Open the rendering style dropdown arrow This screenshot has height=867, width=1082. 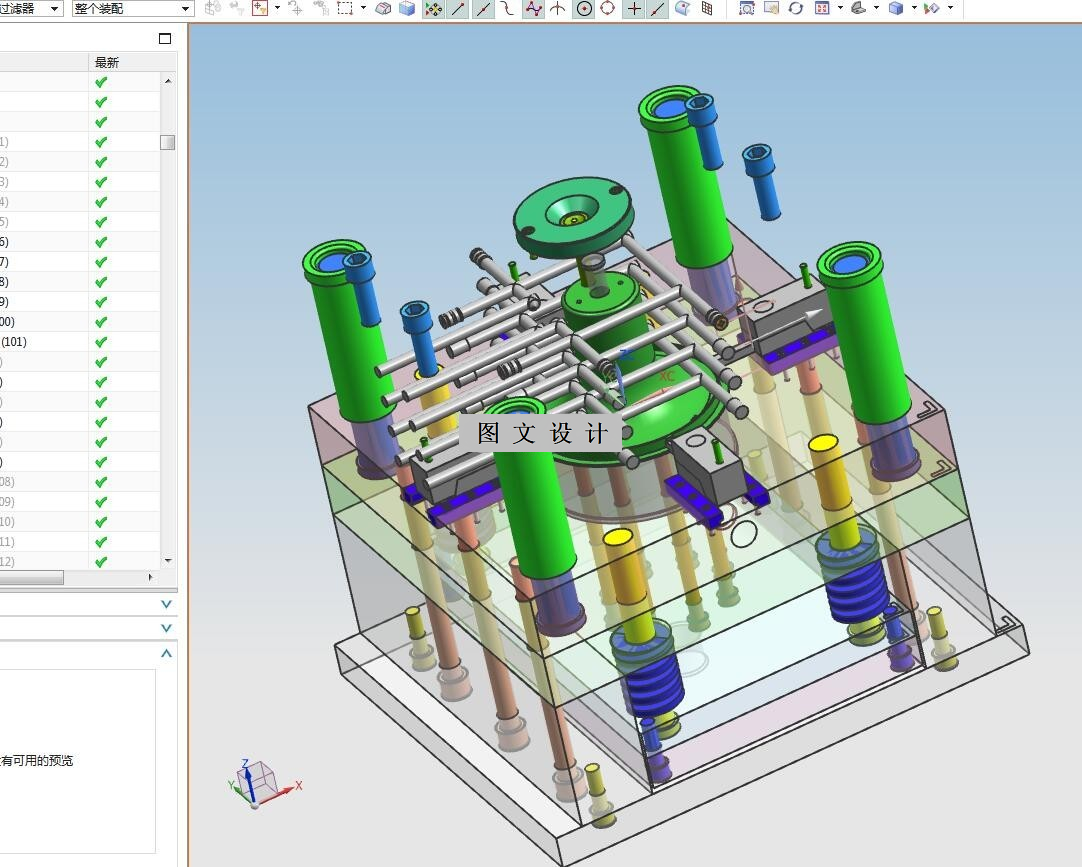pyautogui.click(x=914, y=8)
